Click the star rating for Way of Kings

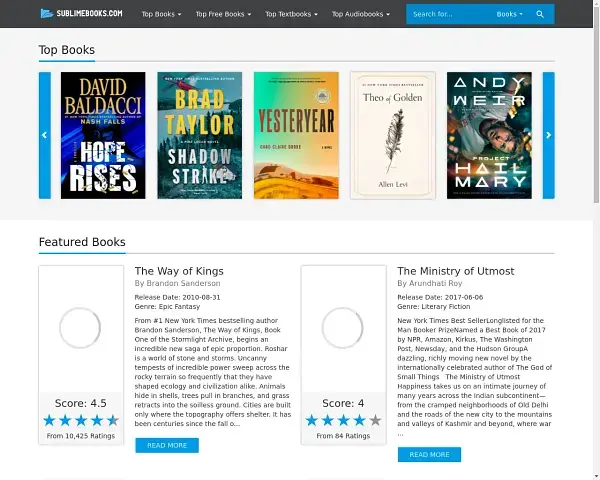[81, 420]
